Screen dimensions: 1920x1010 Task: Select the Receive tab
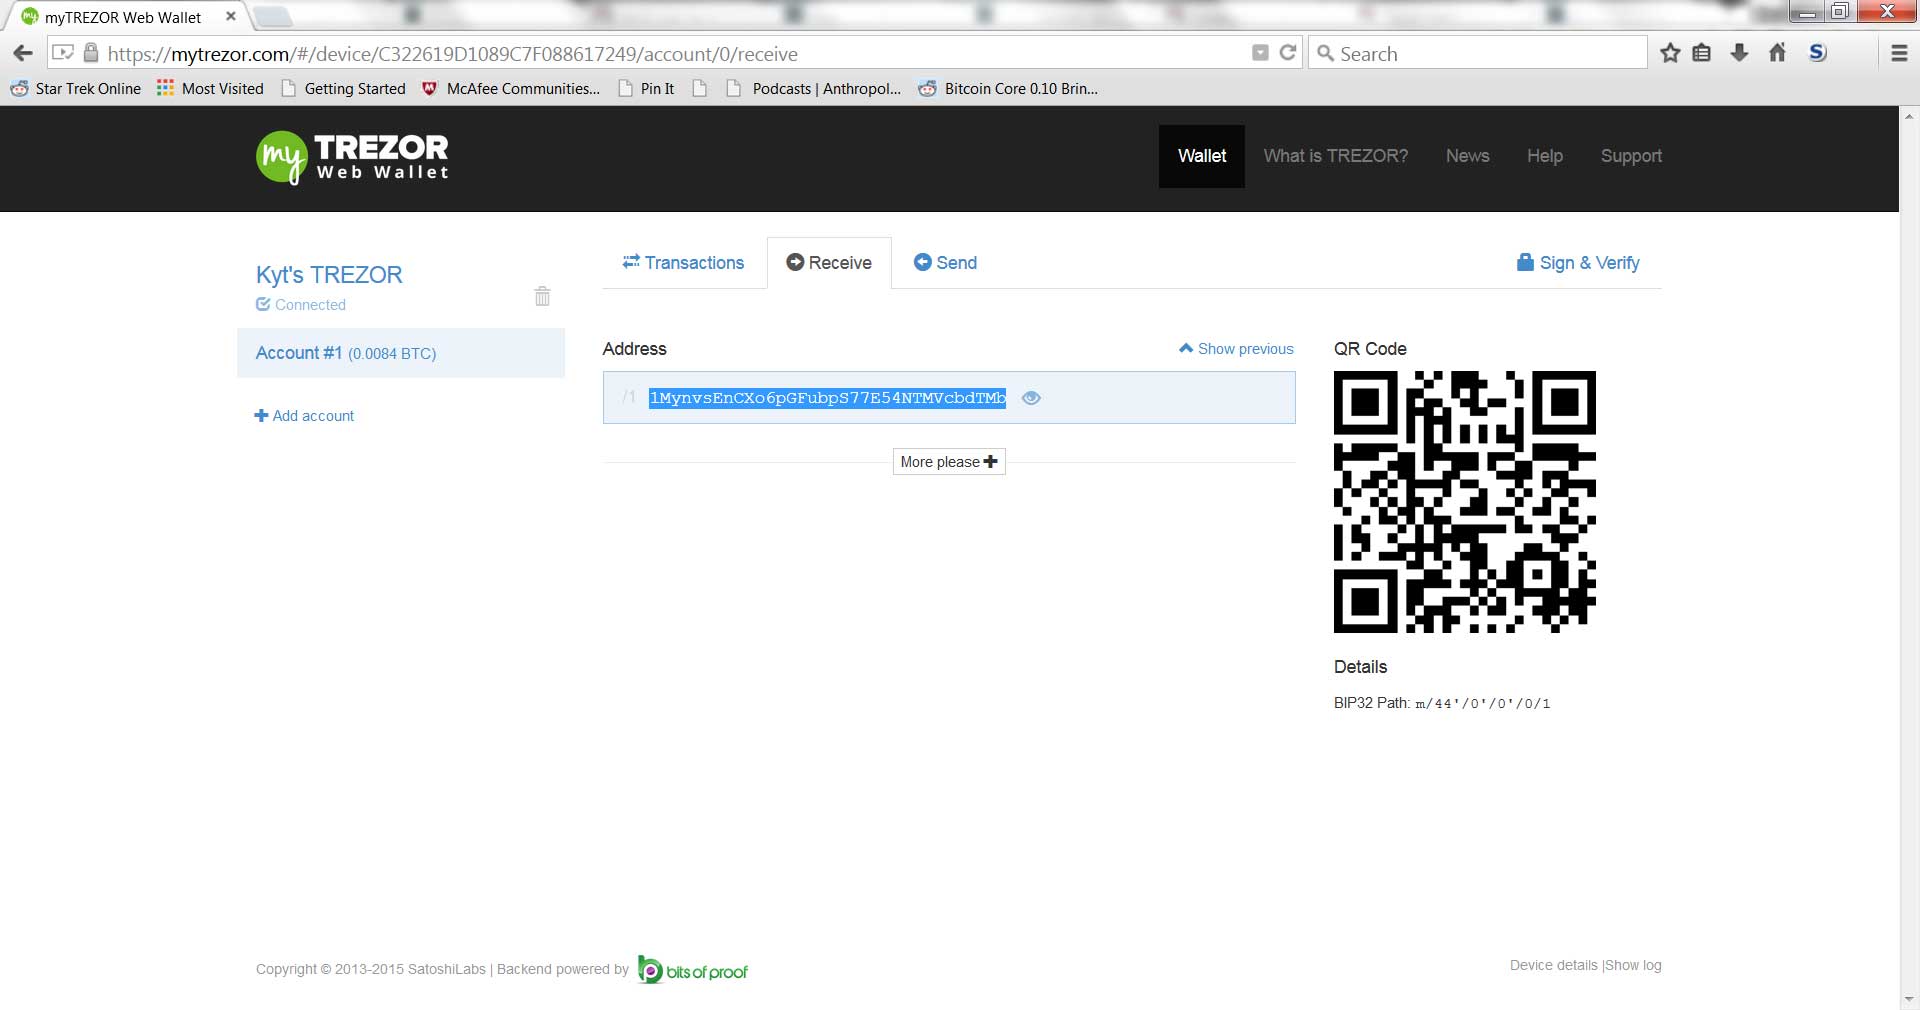coord(829,263)
